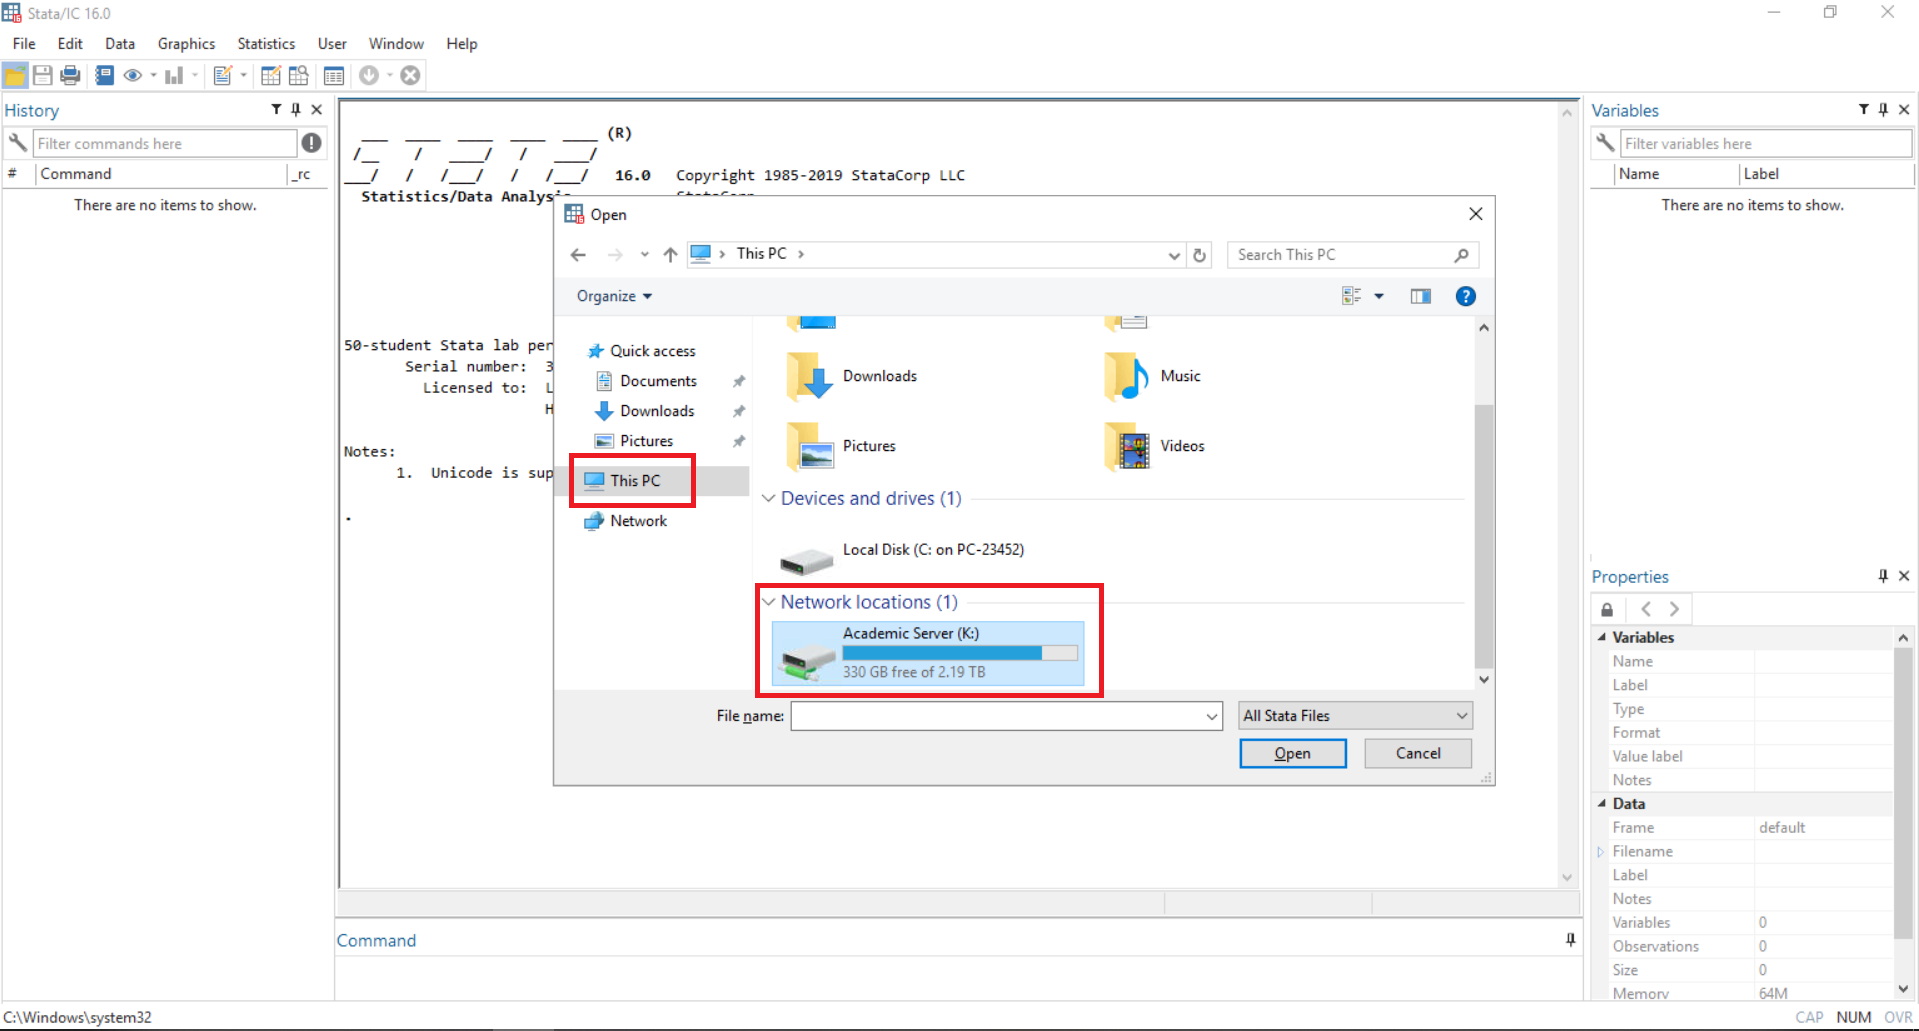Click the Break toolbar icon
Viewport: 1919px width, 1031px height.
click(410, 75)
